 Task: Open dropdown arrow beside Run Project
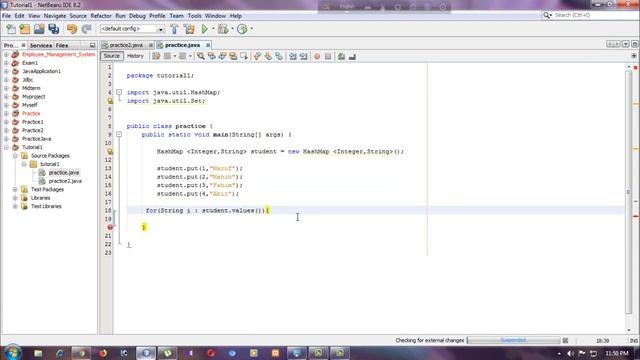(213, 29)
